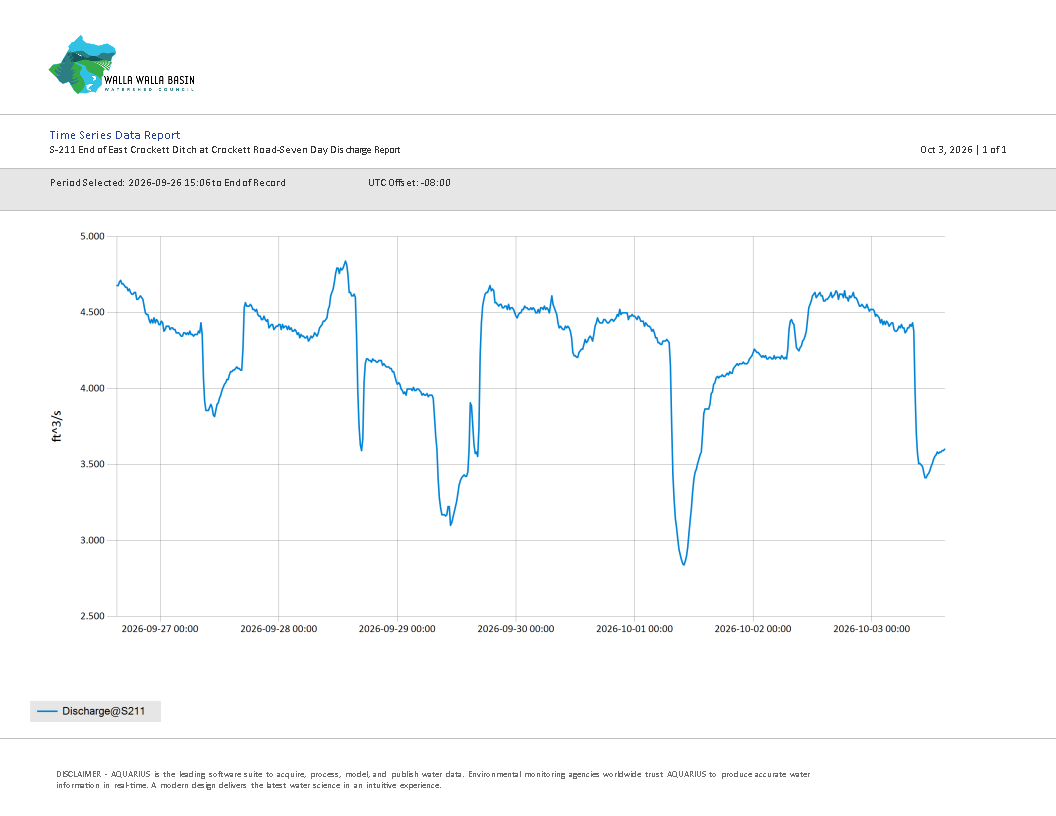
Task: Click the Time Series Data Report title
Action: [114, 135]
